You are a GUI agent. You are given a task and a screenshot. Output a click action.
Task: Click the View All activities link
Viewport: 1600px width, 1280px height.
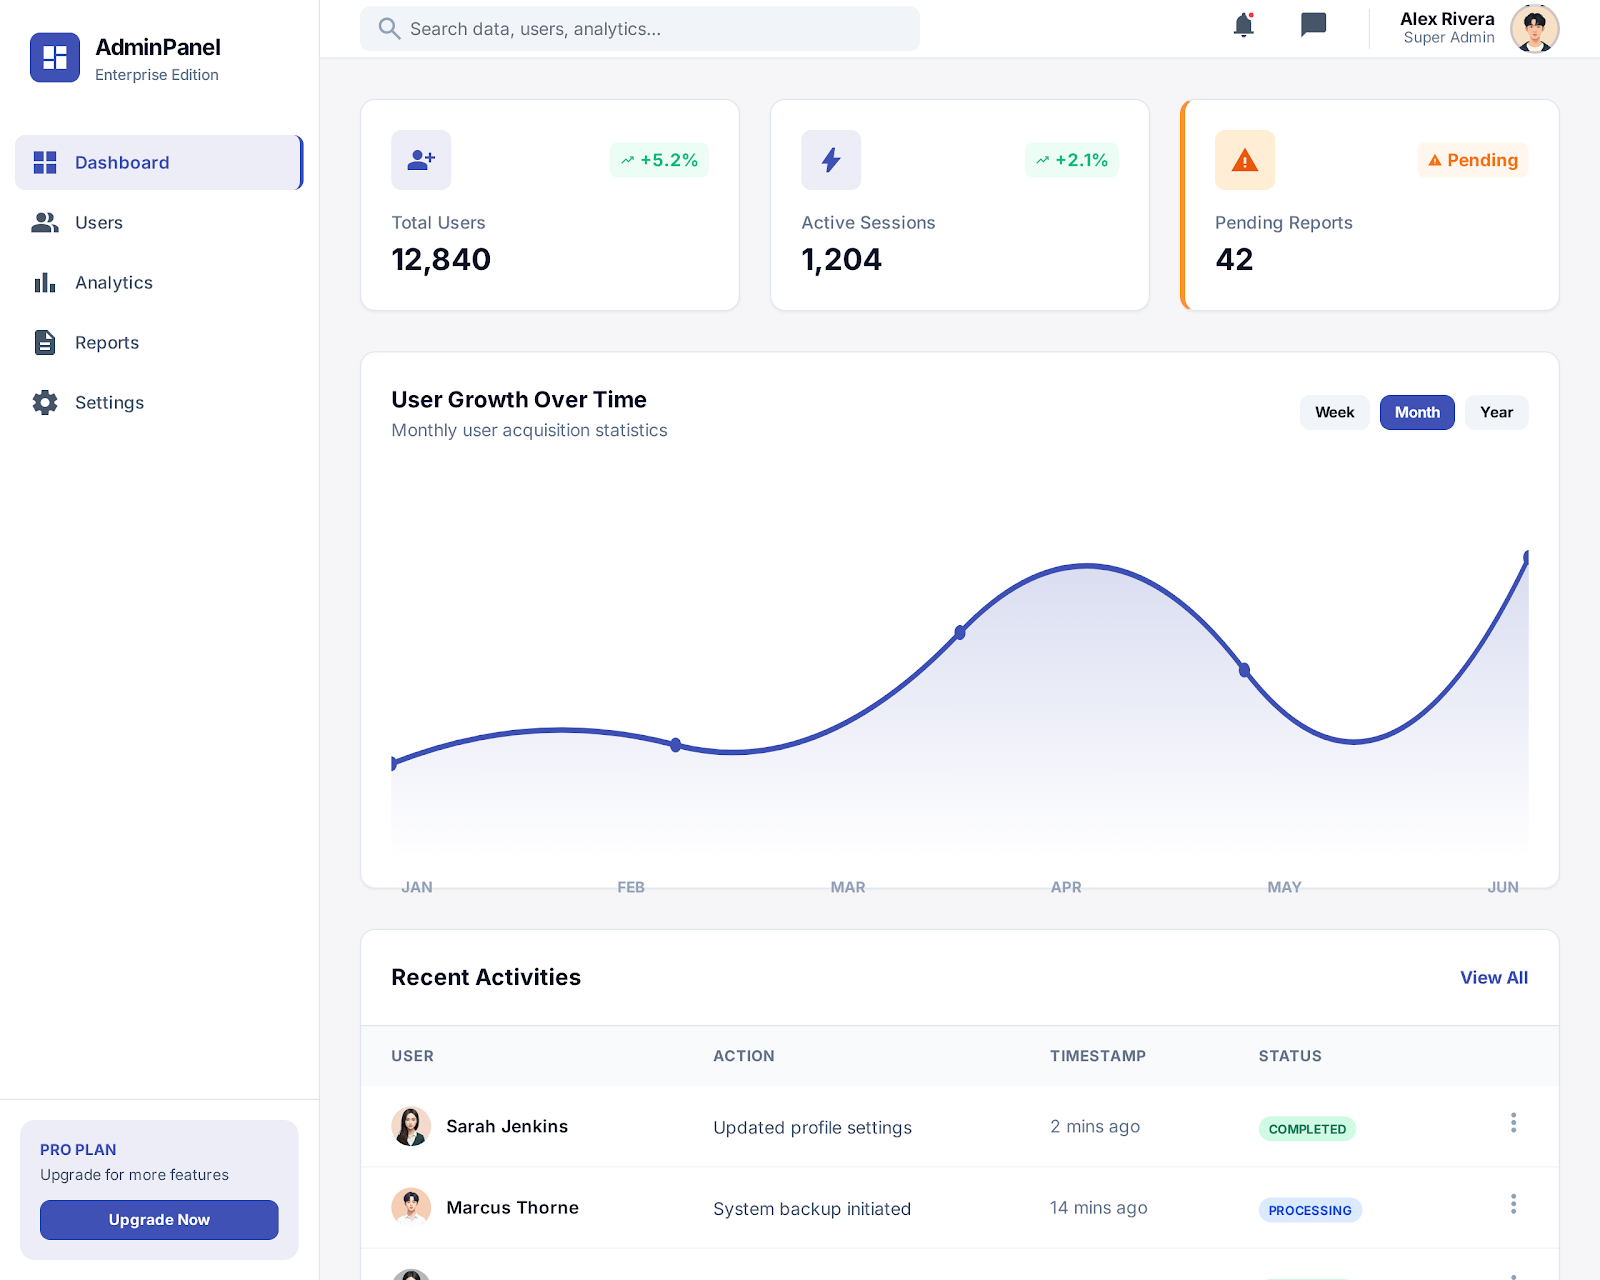click(1494, 978)
